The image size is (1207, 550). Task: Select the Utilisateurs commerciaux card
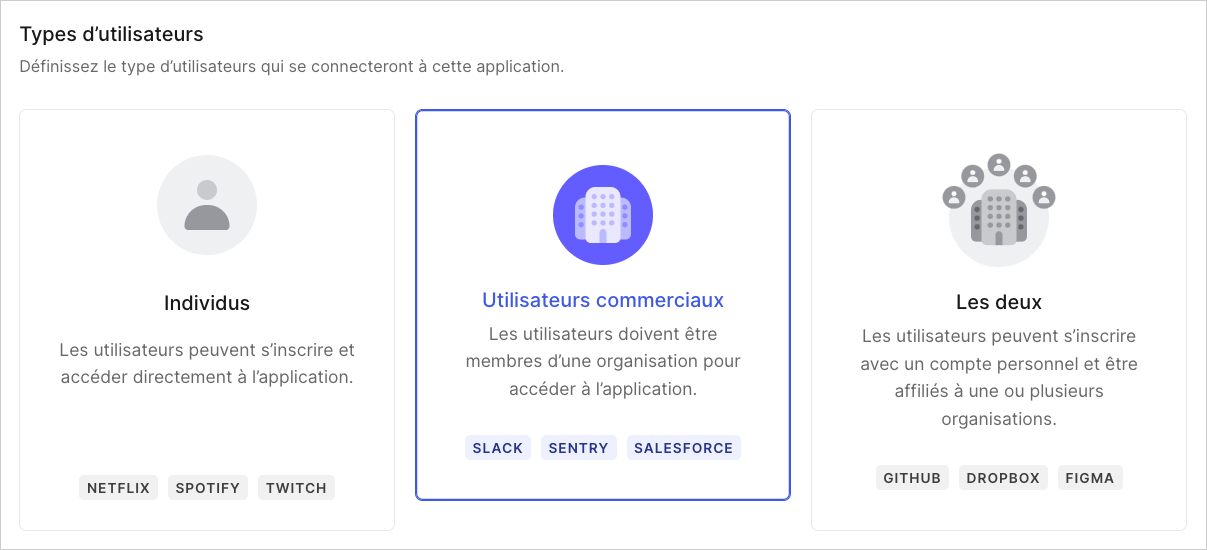(x=603, y=305)
